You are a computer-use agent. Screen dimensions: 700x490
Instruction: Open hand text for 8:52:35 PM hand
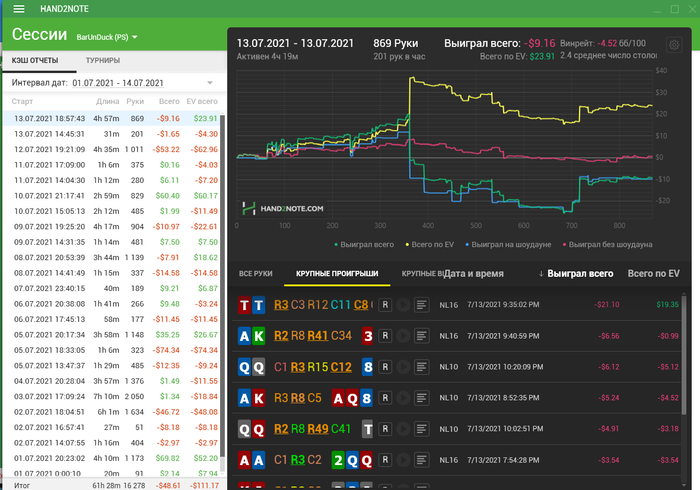tap(421, 398)
